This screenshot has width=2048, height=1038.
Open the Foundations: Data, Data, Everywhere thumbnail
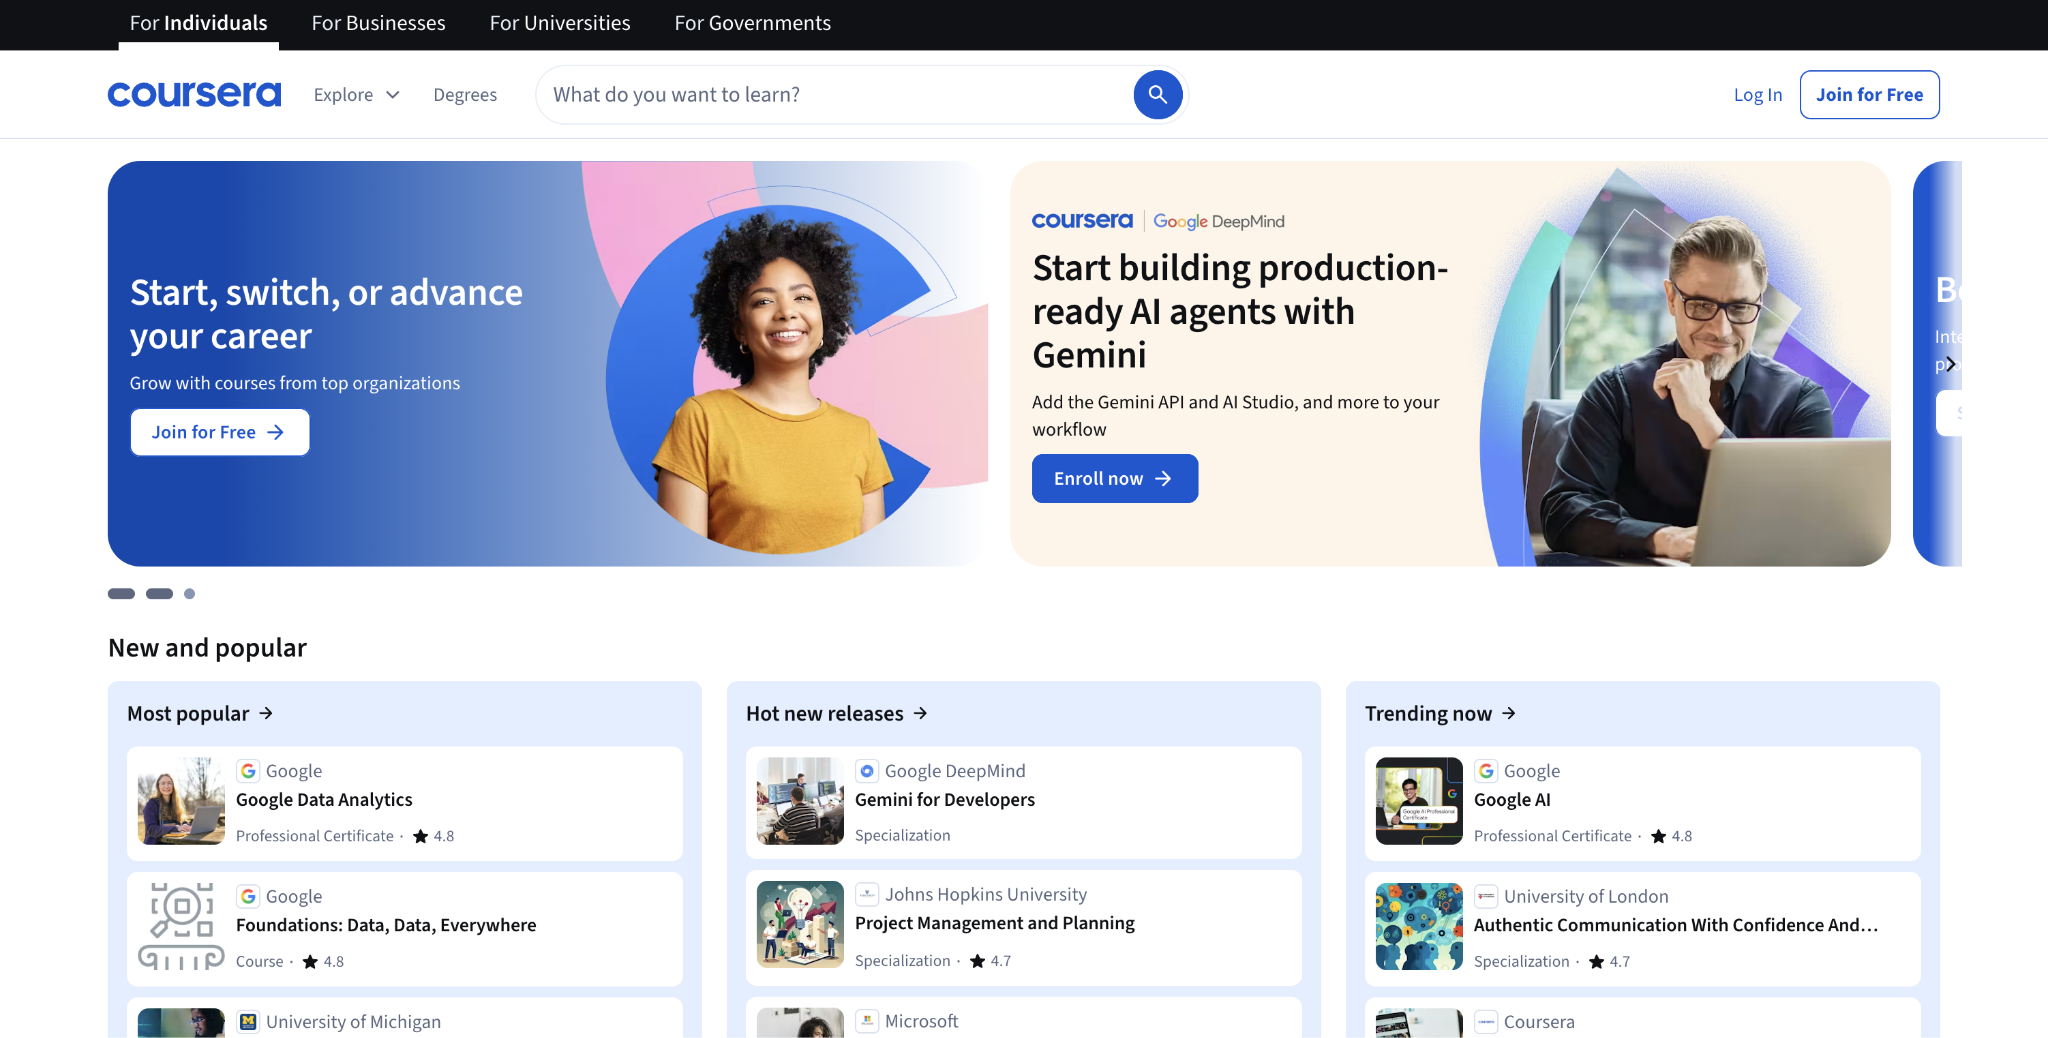181,926
